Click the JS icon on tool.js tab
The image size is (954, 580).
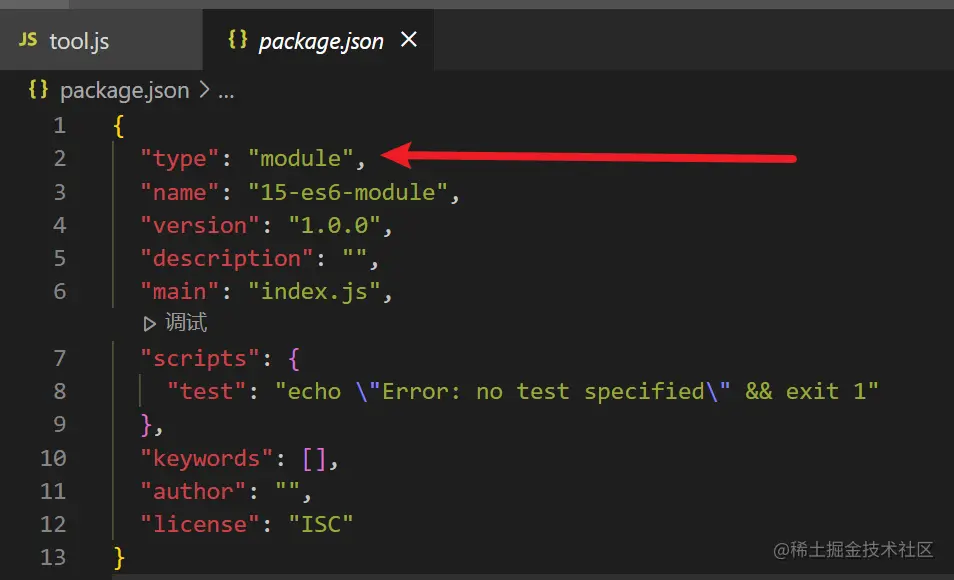[28, 41]
